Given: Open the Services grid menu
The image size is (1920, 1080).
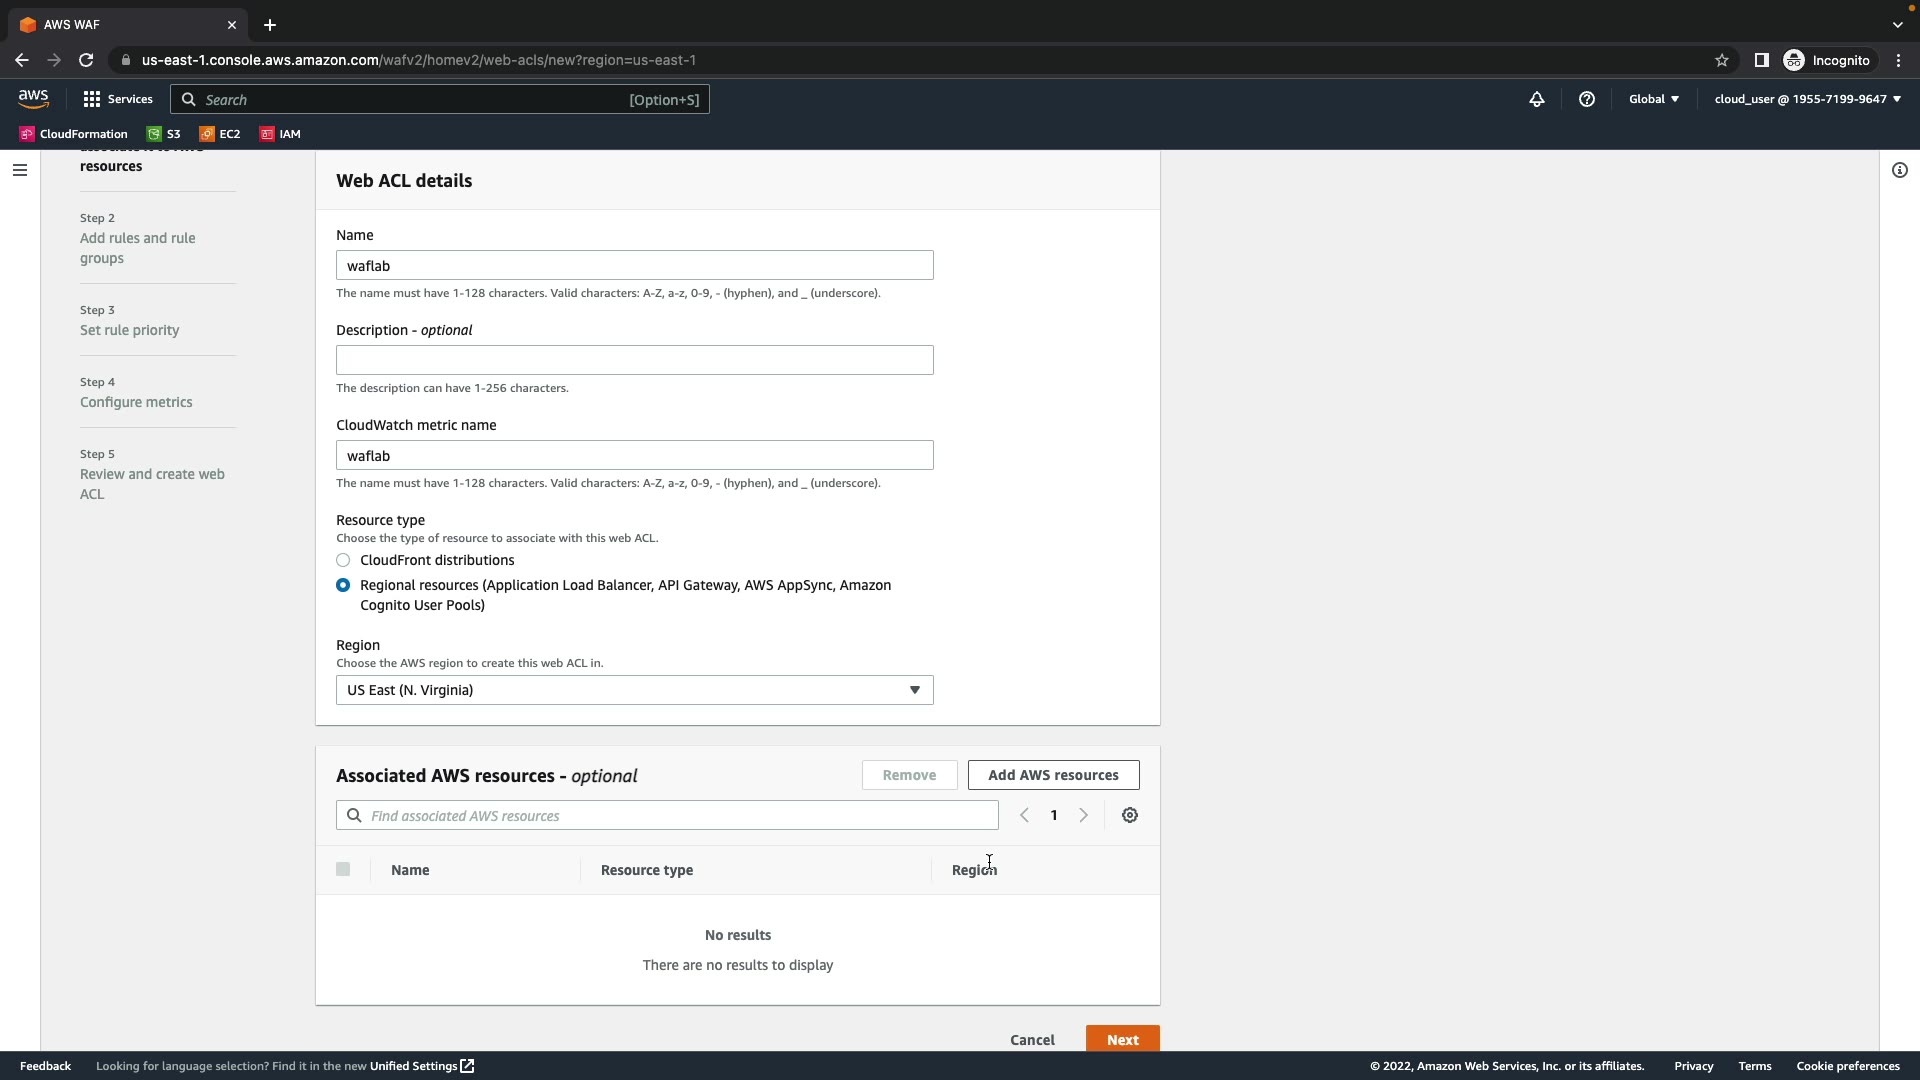Looking at the screenshot, I should point(118,99).
